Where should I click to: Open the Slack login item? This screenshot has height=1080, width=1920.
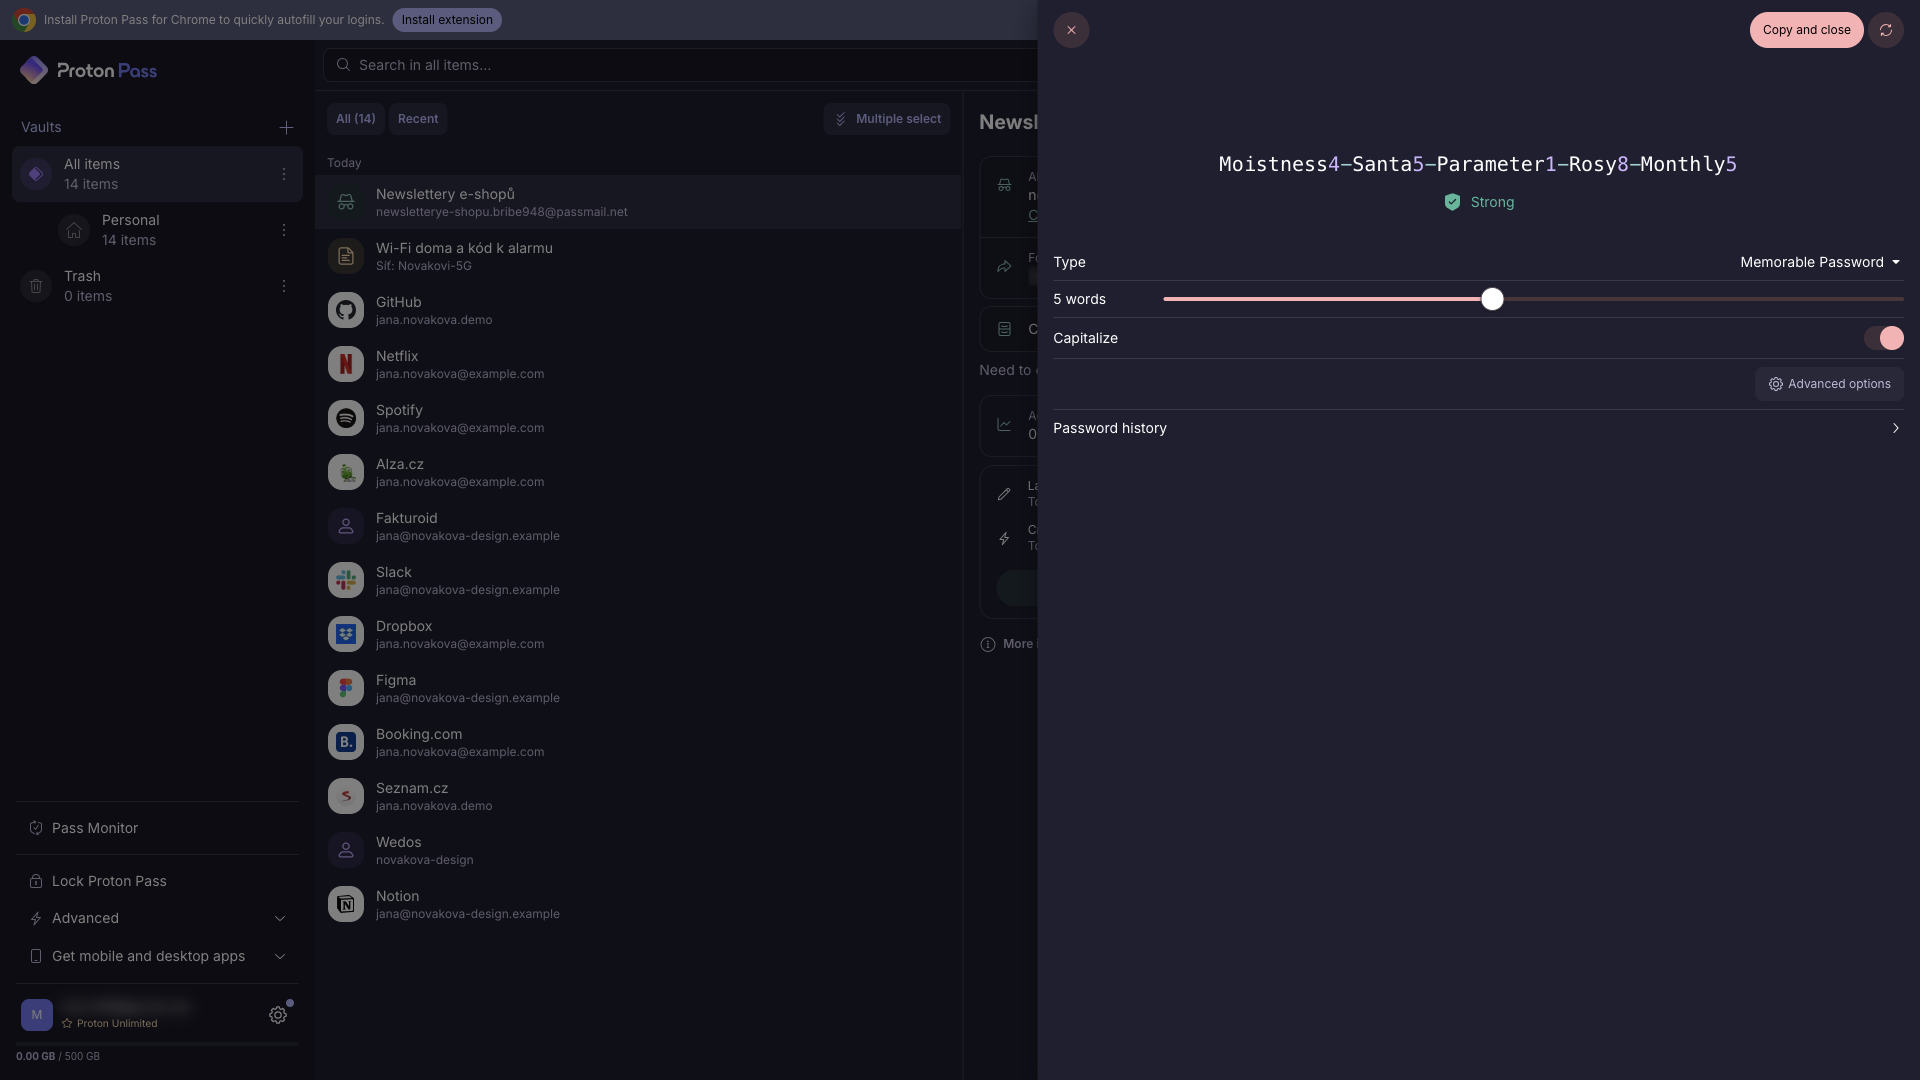638,580
